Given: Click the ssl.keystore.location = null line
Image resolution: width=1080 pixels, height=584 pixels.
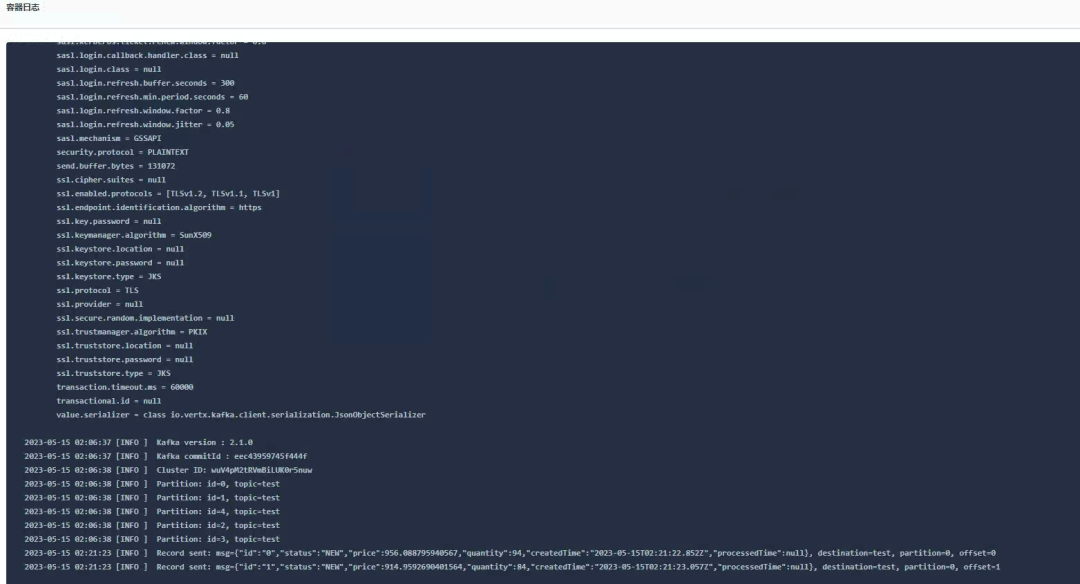Looking at the screenshot, I should point(121,249).
